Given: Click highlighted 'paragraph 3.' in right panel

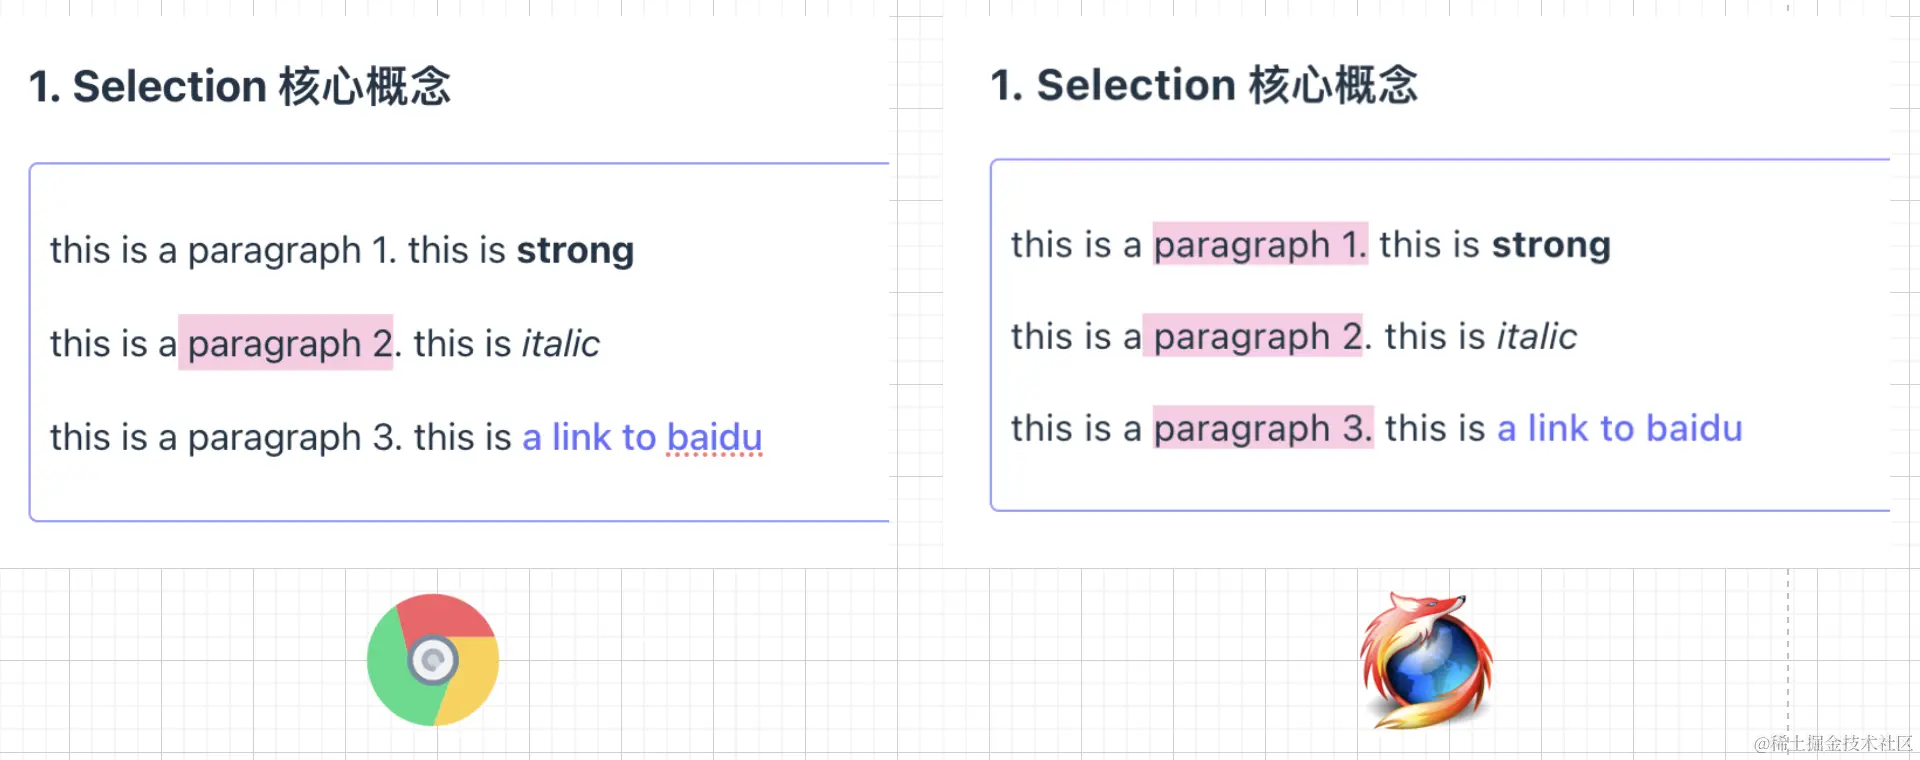Looking at the screenshot, I should [1263, 428].
